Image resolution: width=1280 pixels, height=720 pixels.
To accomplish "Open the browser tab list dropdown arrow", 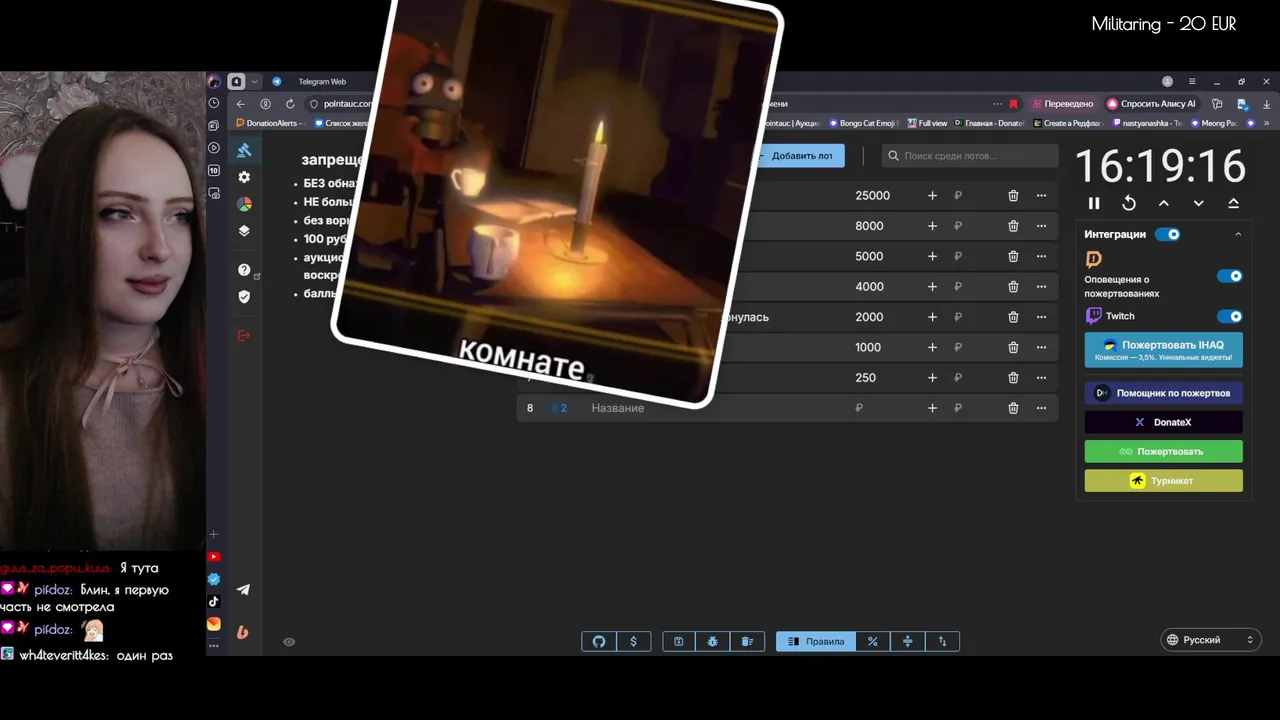I will click(255, 82).
